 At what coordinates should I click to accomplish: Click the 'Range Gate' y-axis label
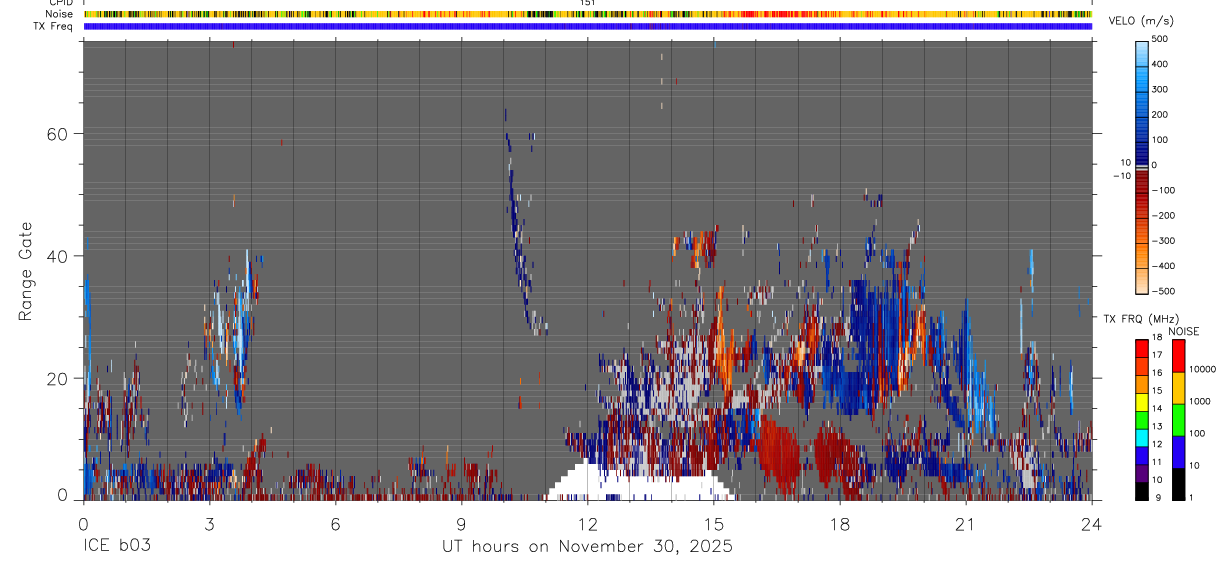click(25, 271)
